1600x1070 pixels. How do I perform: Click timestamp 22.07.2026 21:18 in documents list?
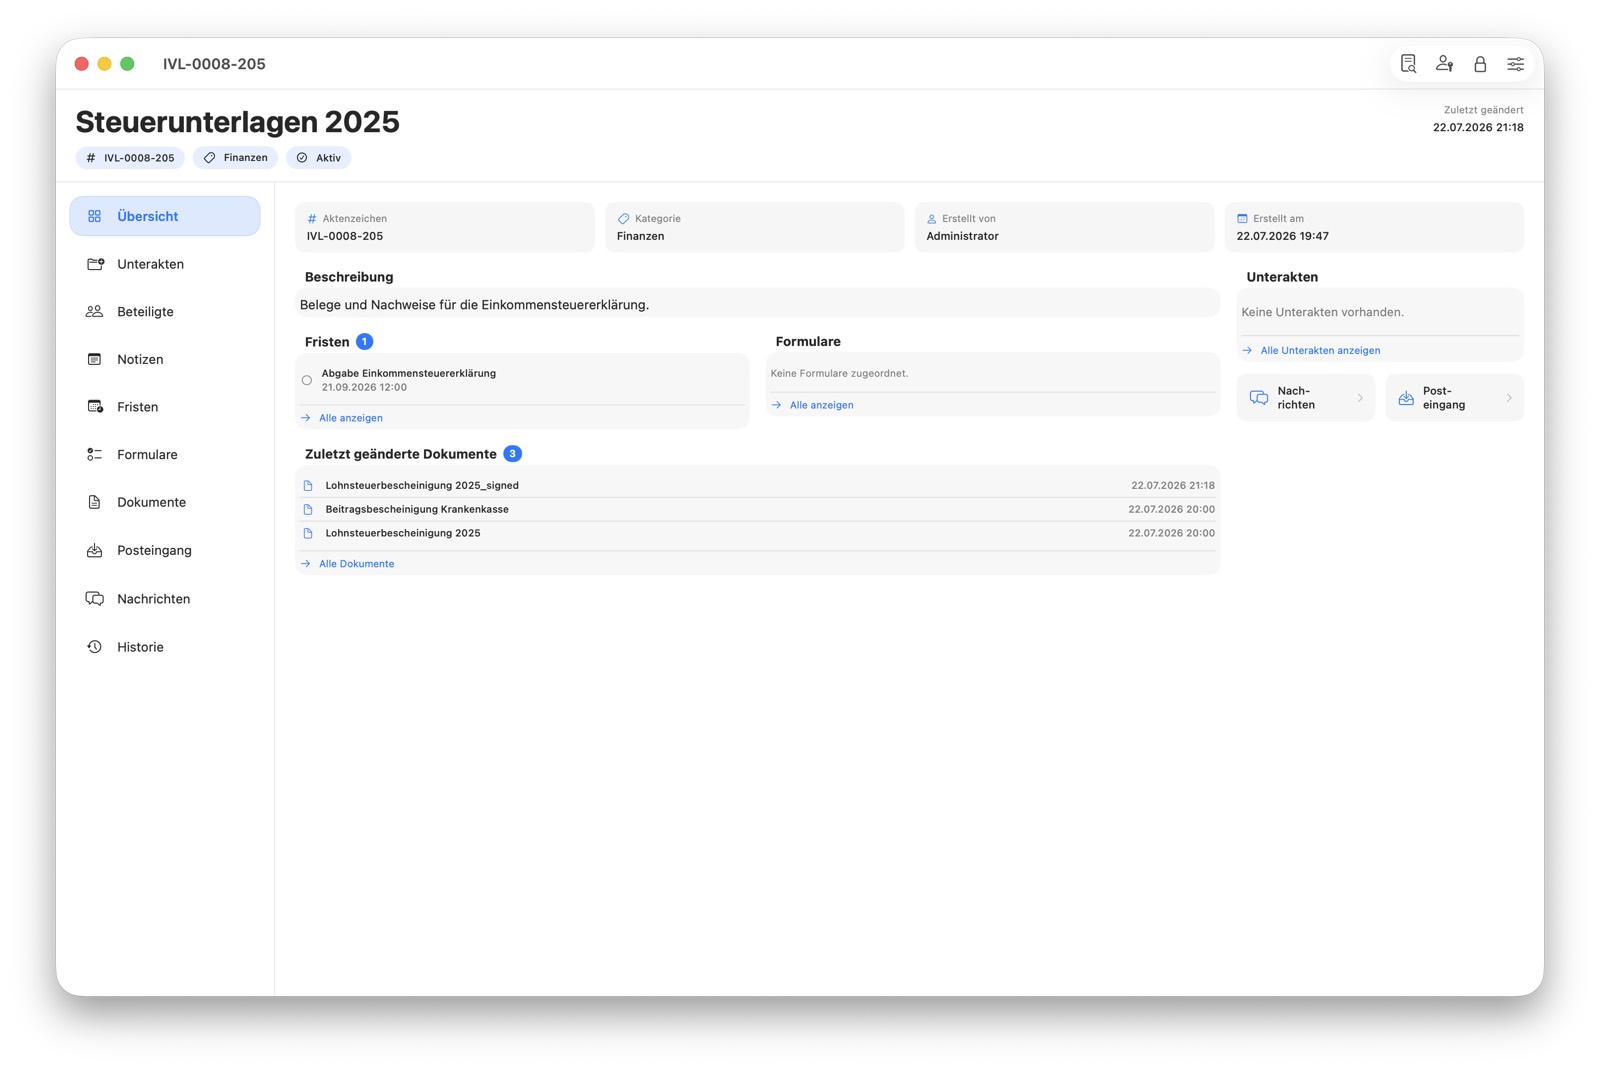click(x=1173, y=486)
